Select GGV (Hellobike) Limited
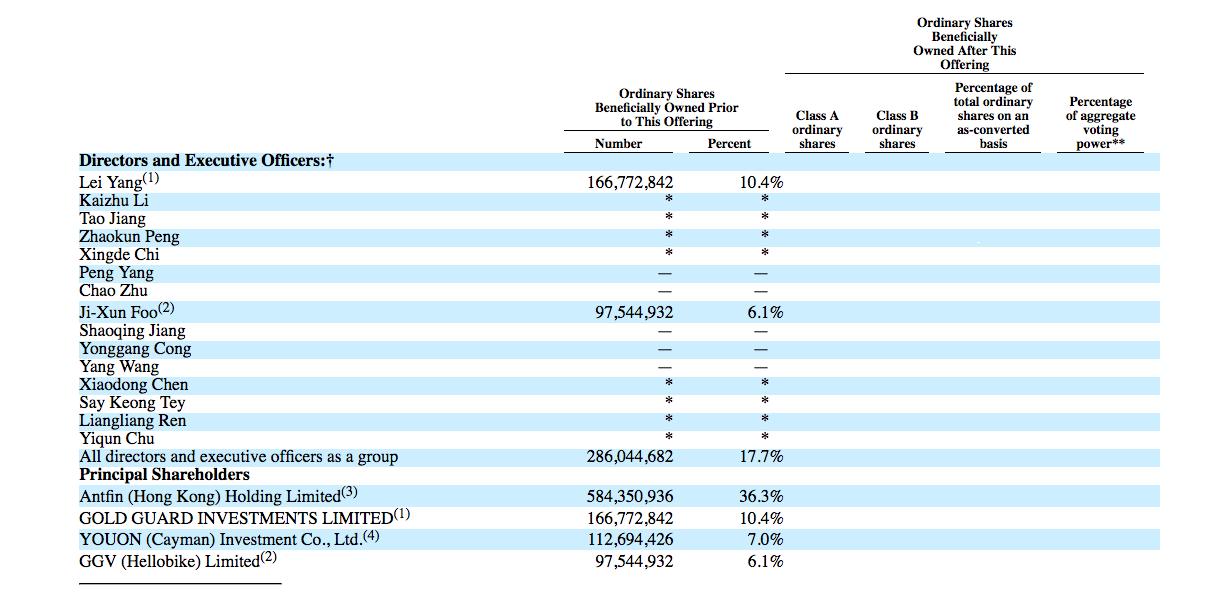The image size is (1226, 597). click(x=178, y=560)
